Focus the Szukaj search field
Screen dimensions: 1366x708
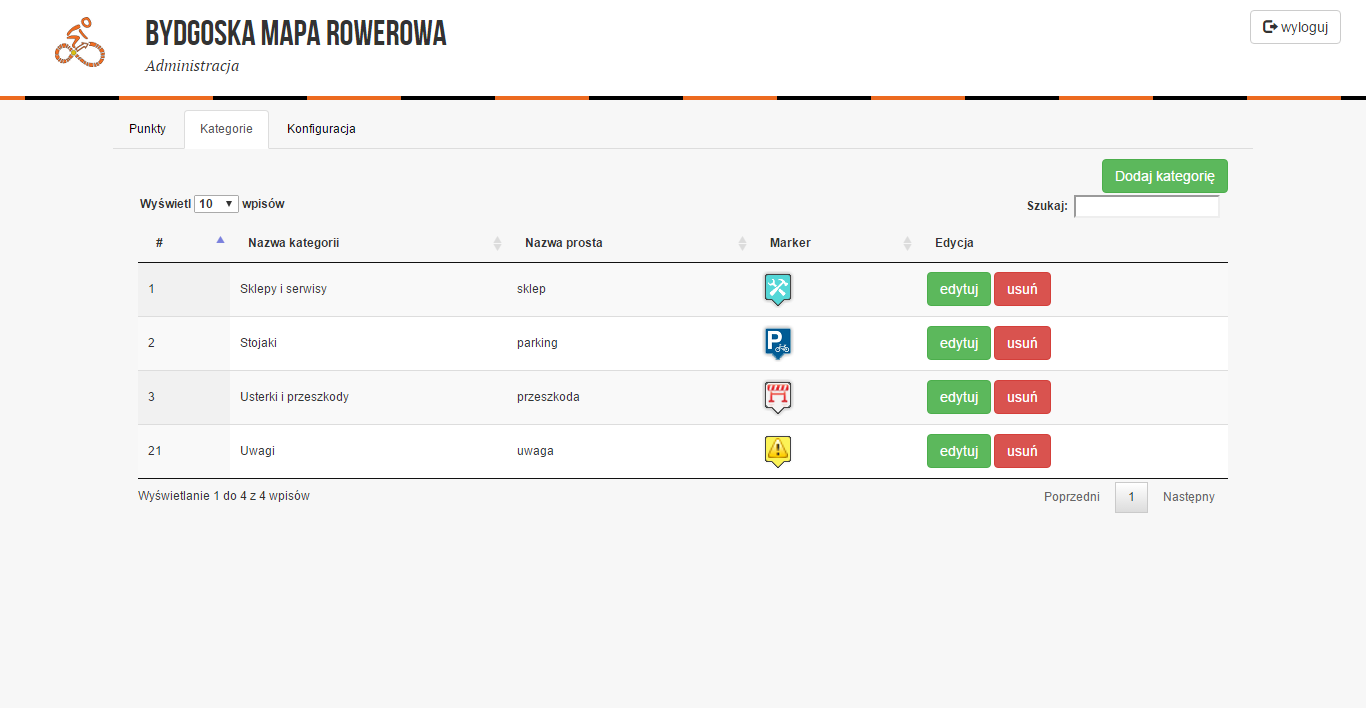coord(1146,206)
